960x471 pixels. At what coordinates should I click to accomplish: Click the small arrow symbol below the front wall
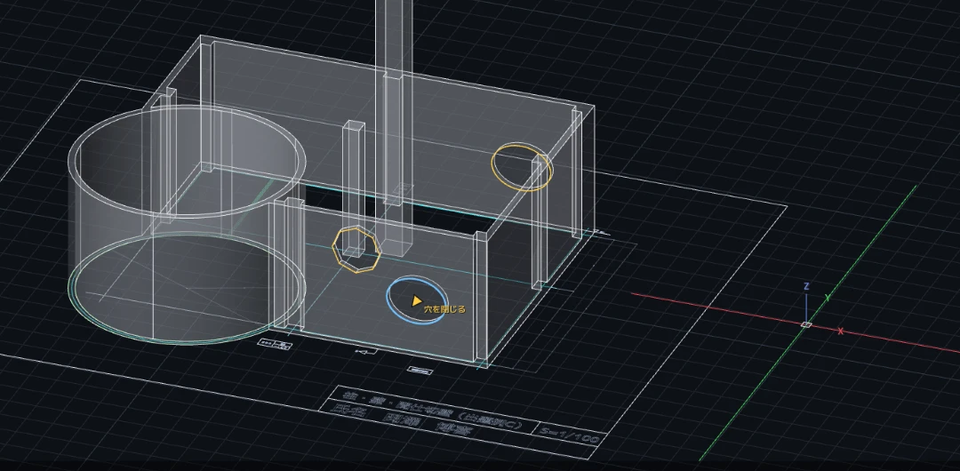tap(366, 352)
